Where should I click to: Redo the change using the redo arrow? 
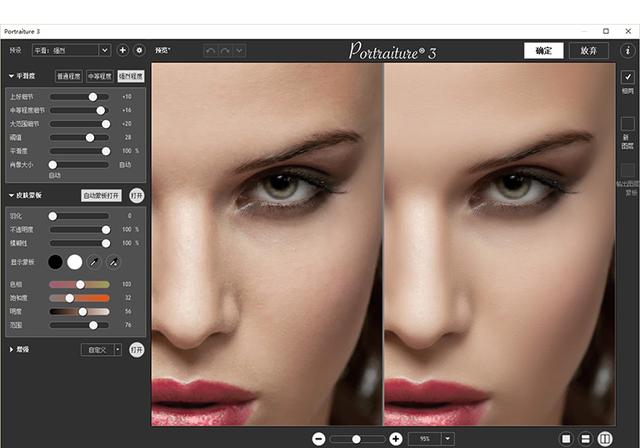coord(225,51)
